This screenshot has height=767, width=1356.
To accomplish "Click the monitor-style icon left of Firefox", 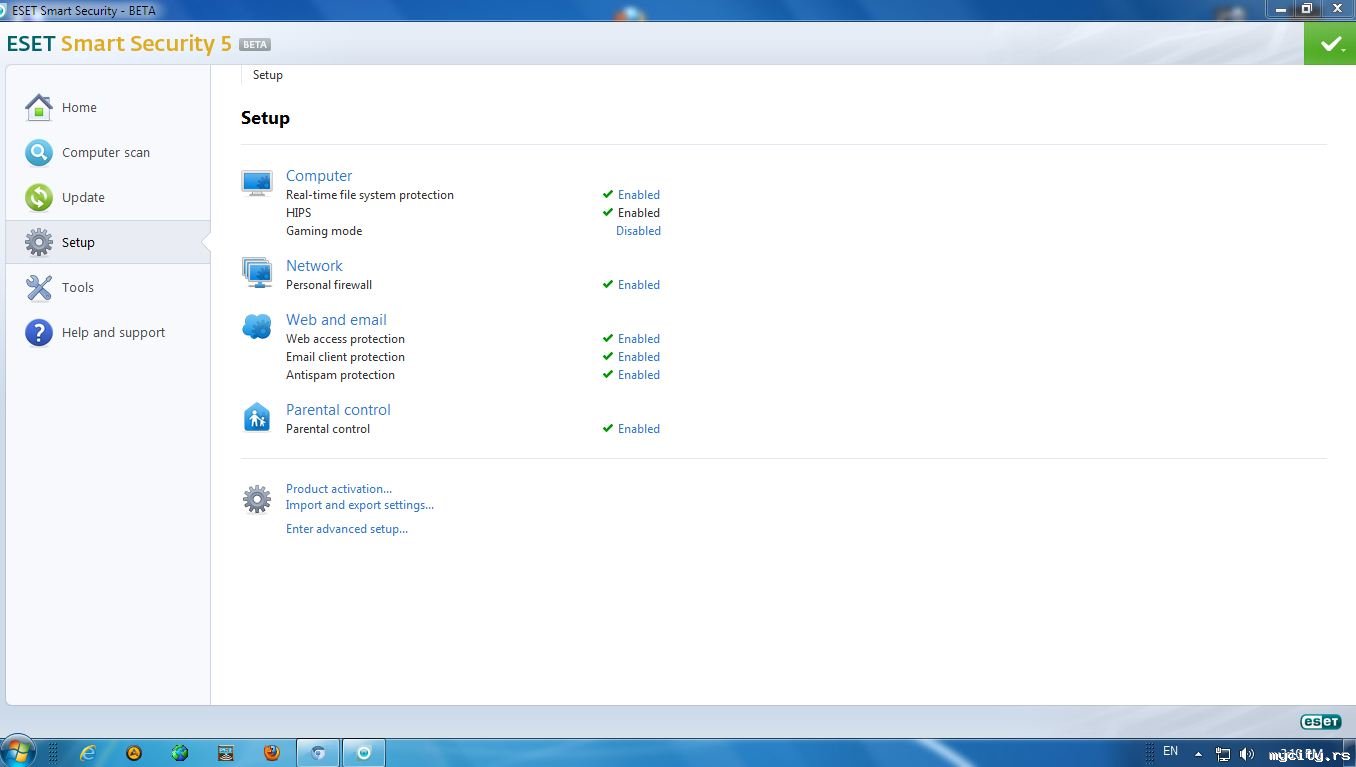I will pos(226,753).
